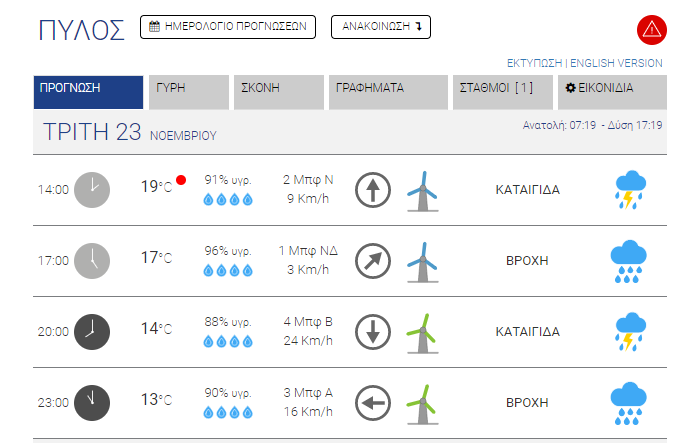
Task: Expand the ΑΝΑΚΟΙΝΩΣΗ announcement dropdown
Action: [x=381, y=27]
